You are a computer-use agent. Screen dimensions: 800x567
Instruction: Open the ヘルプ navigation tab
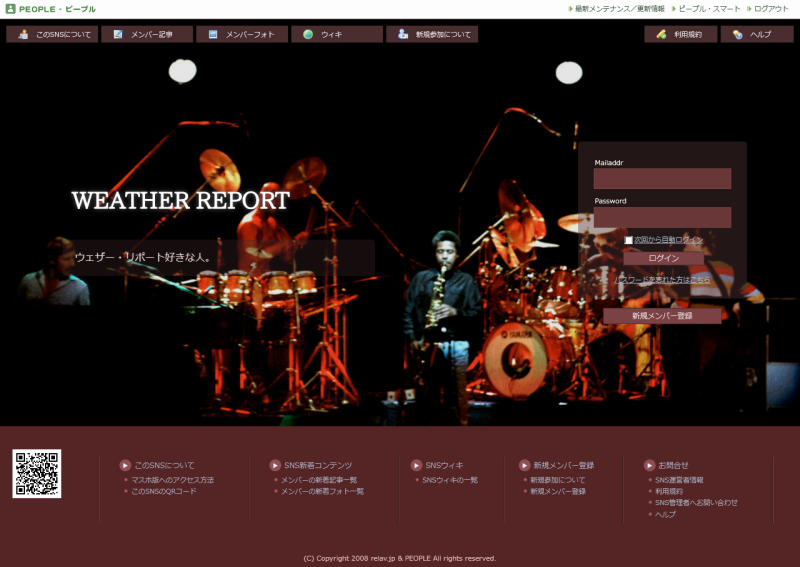coord(757,34)
